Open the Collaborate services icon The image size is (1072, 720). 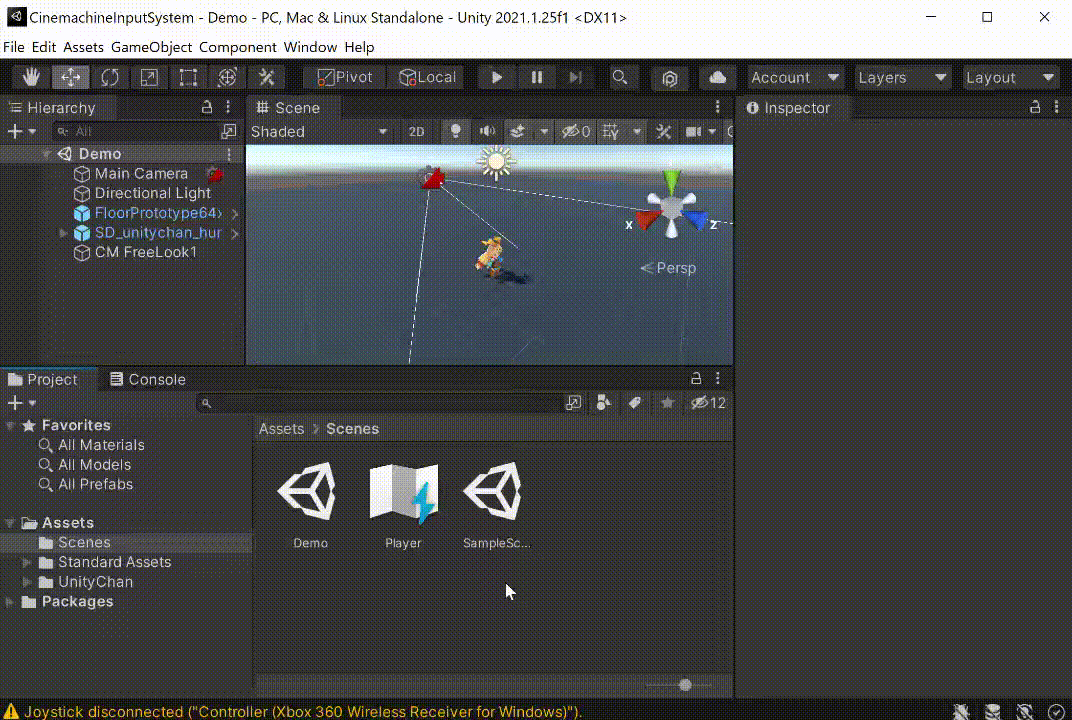click(669, 78)
